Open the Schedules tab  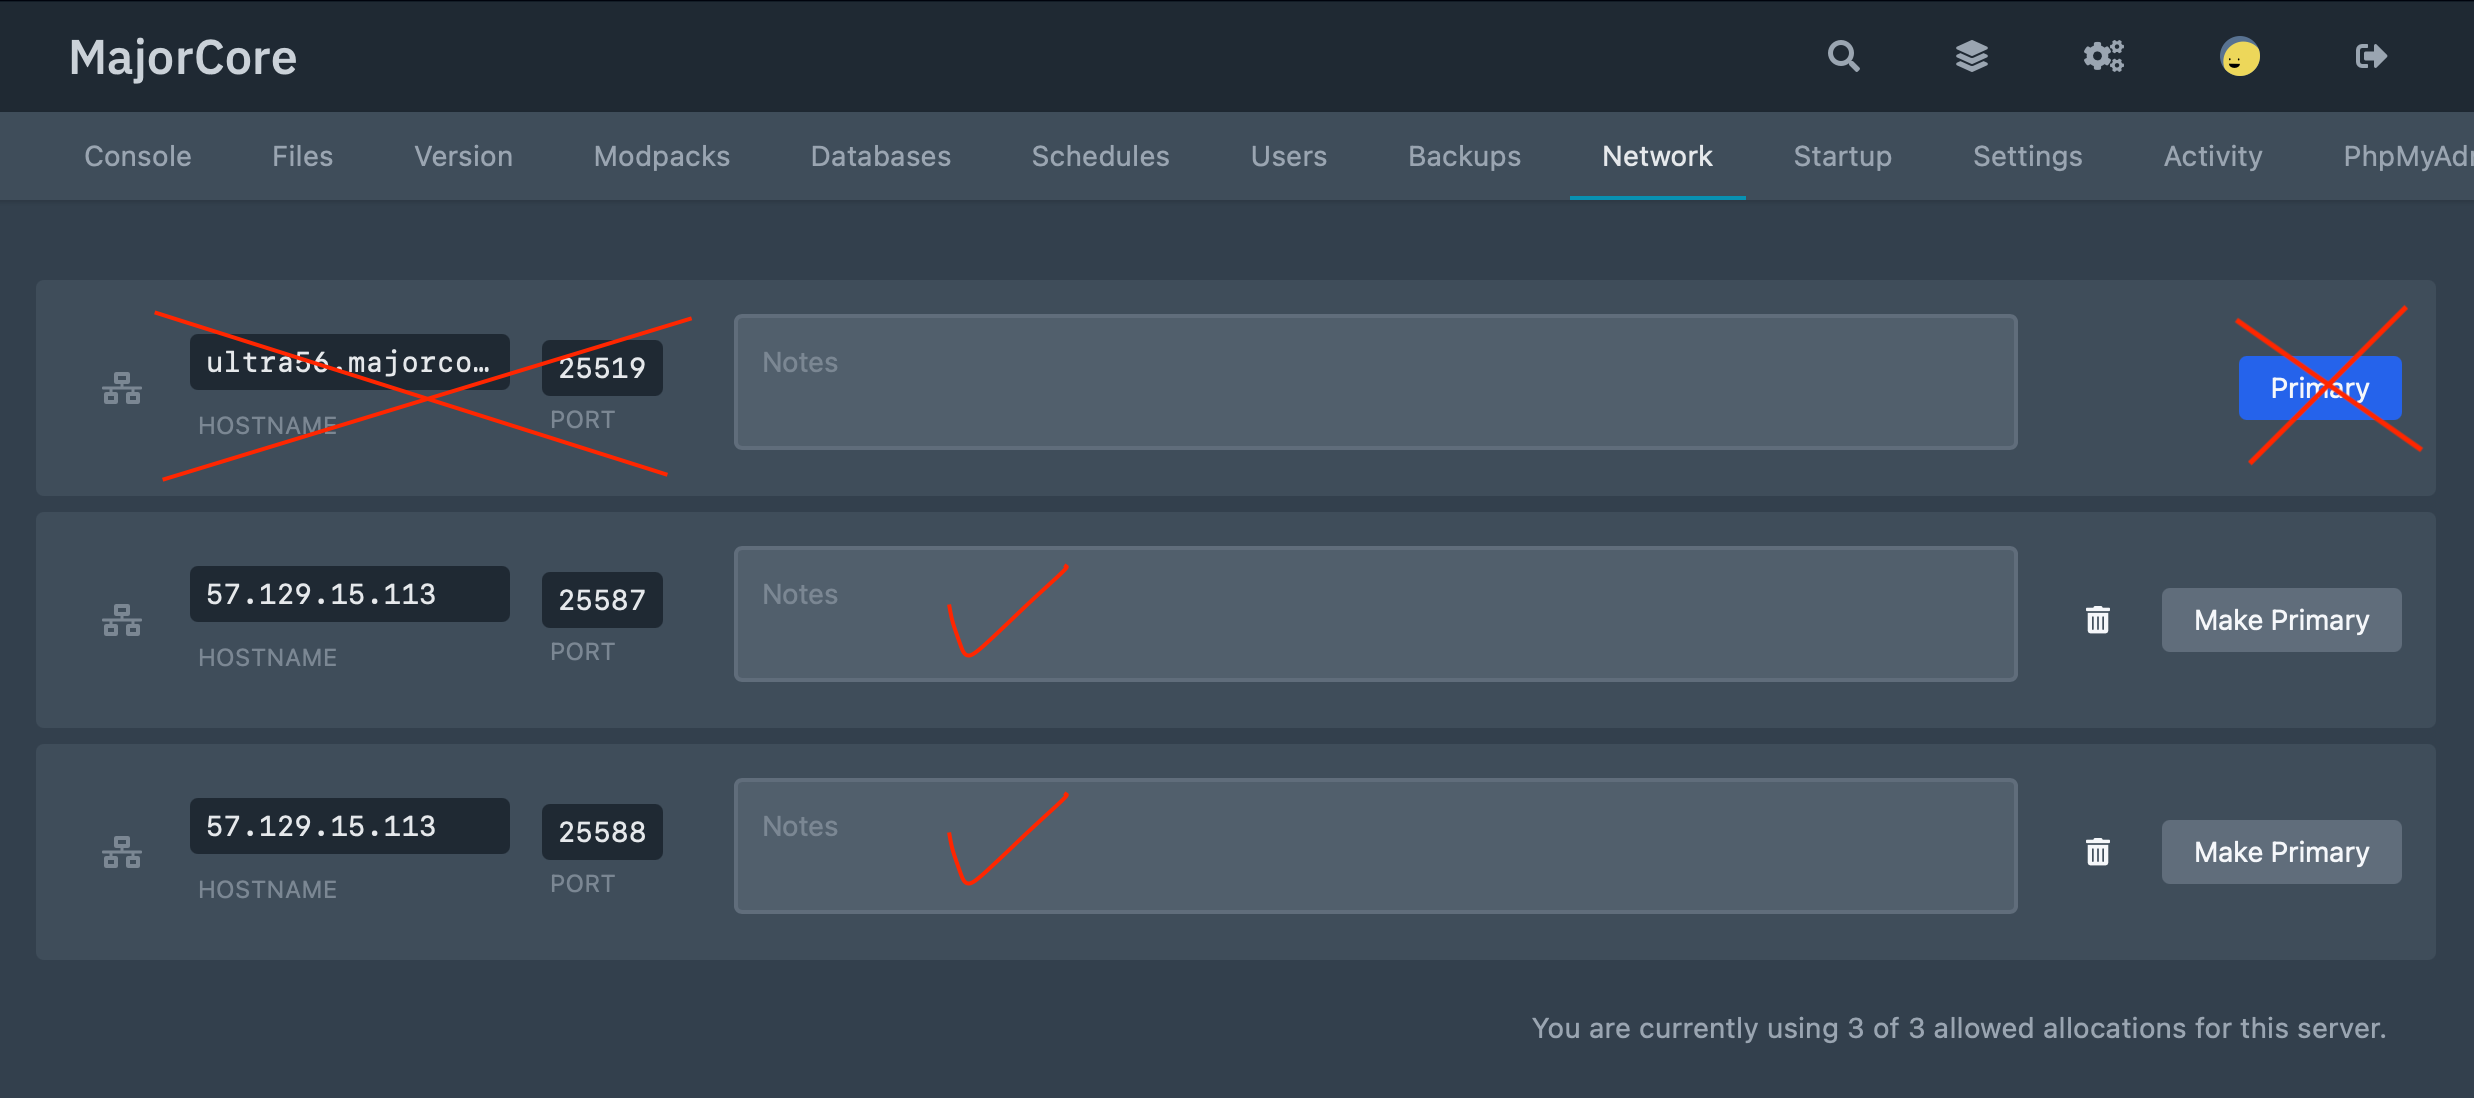coord(1100,156)
